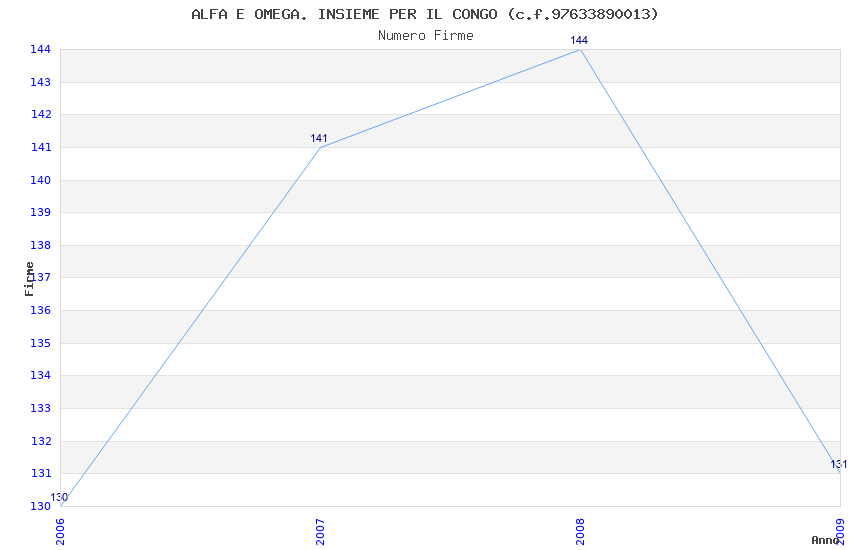Click the 132 y-axis tick label
850x550 pixels.
(x=40, y=442)
